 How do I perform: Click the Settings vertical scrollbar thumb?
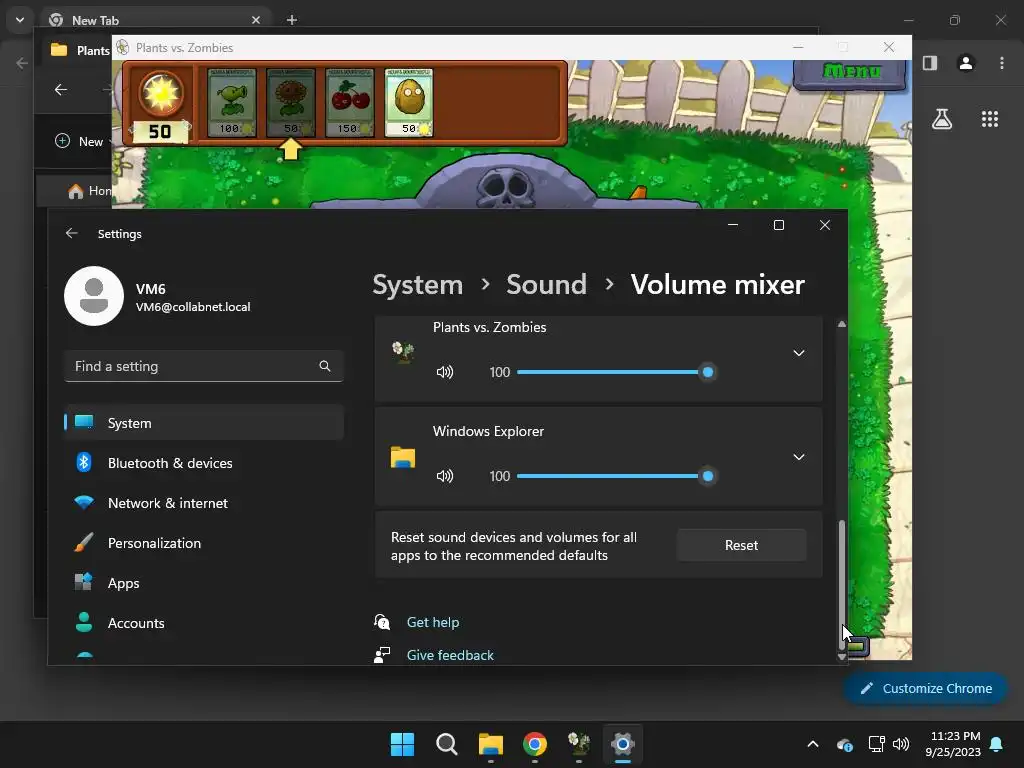pyautogui.click(x=842, y=583)
